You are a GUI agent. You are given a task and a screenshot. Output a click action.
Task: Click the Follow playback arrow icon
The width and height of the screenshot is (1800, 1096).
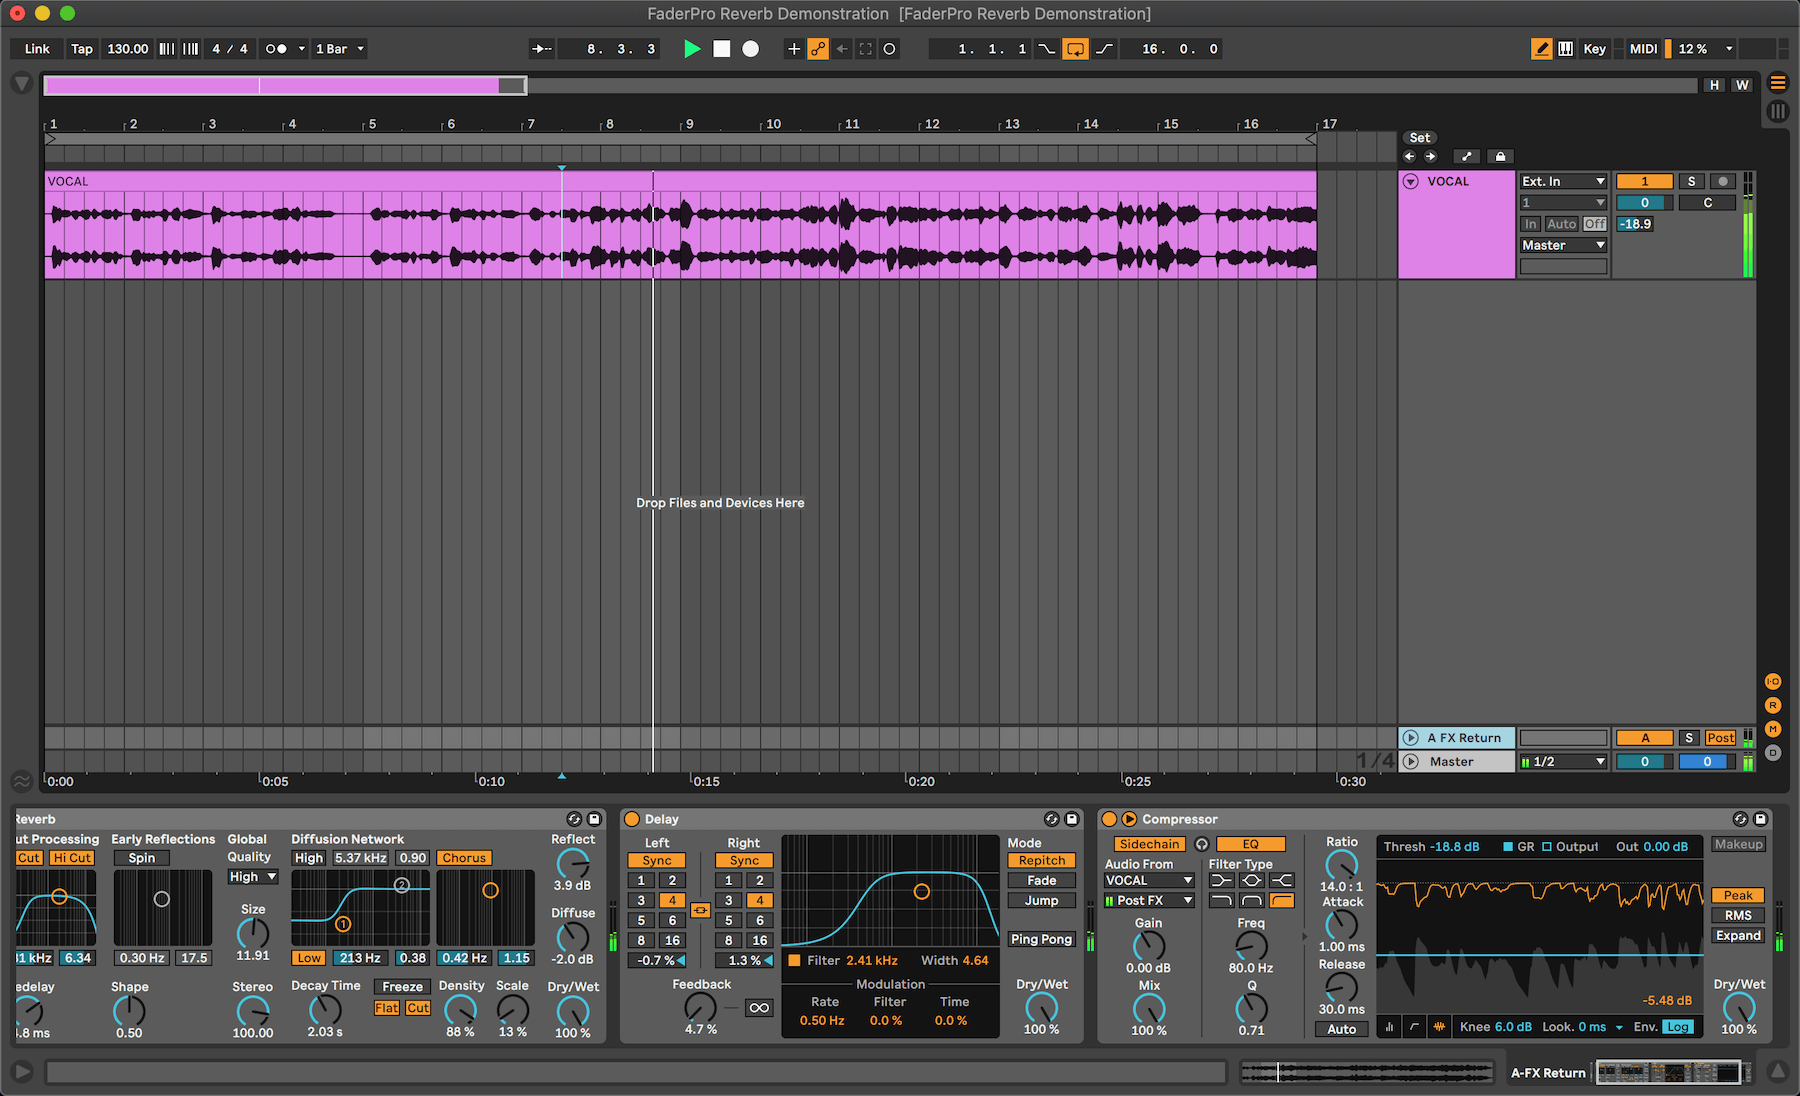pyautogui.click(x=541, y=49)
